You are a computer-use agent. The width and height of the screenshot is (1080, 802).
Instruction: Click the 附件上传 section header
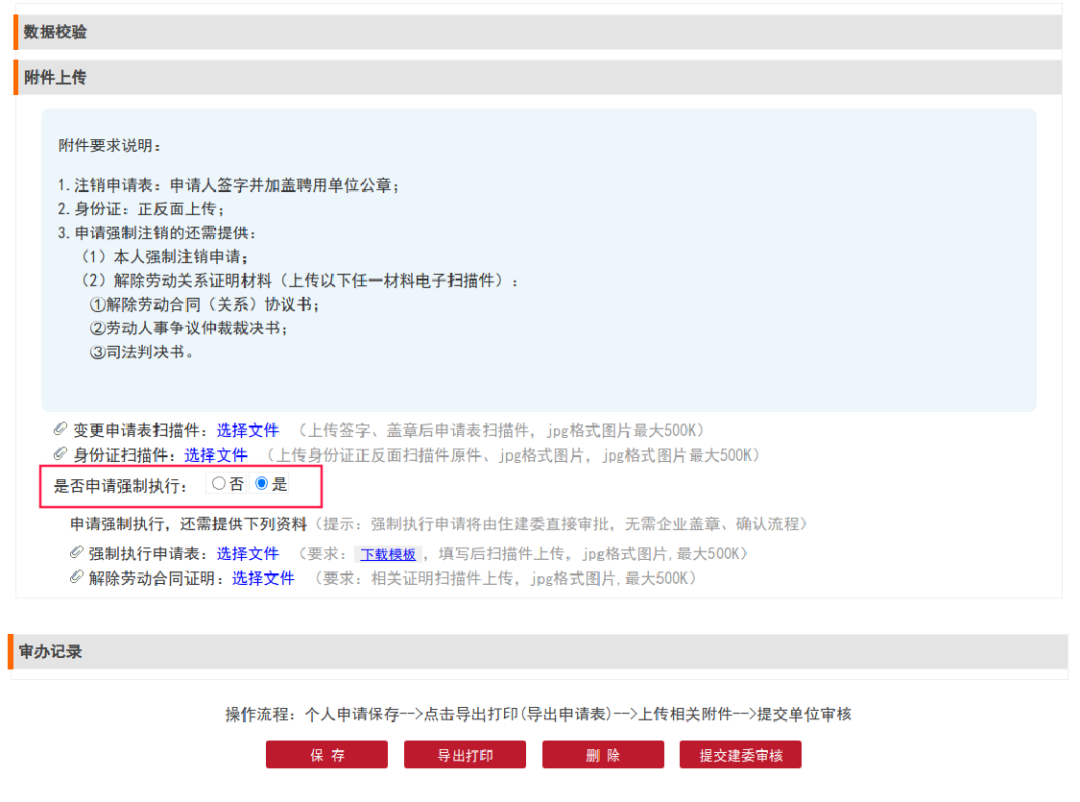(x=537, y=77)
